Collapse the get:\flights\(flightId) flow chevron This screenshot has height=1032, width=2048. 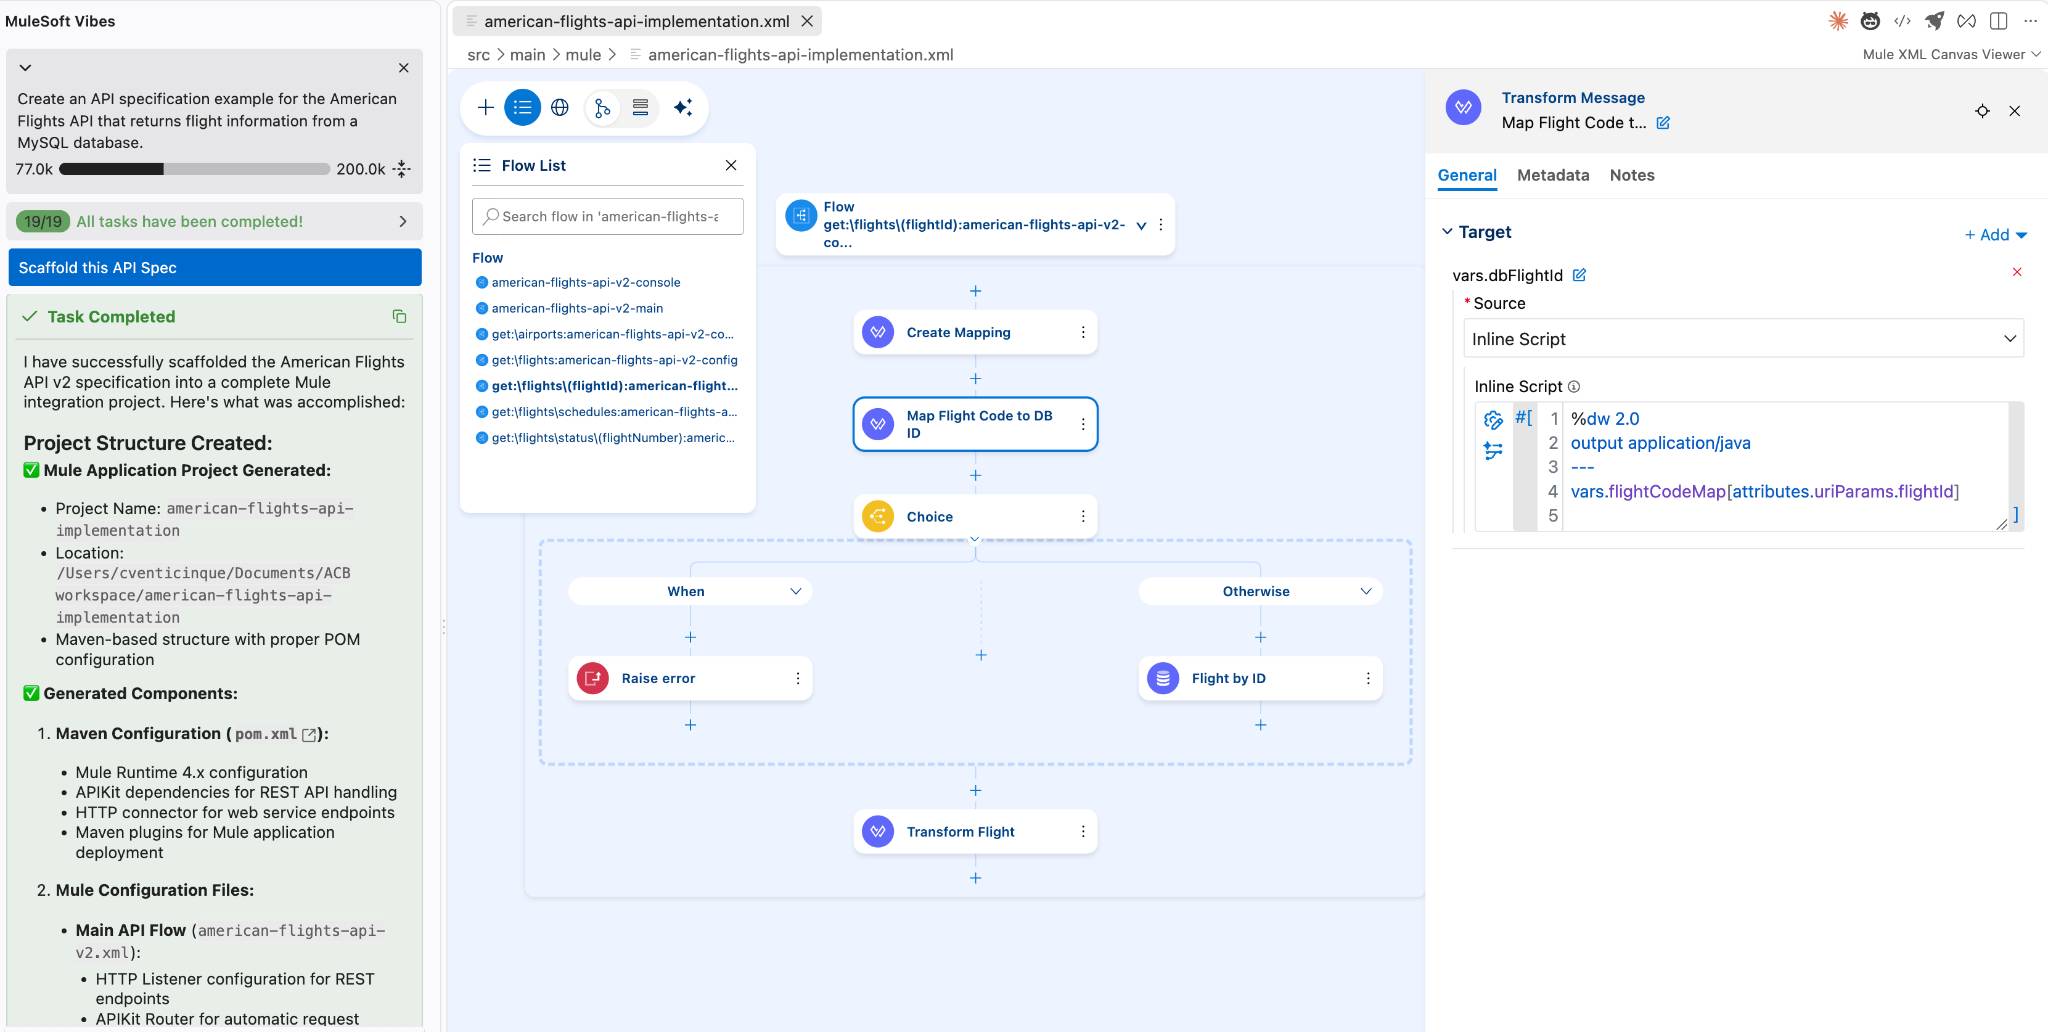(x=1141, y=225)
